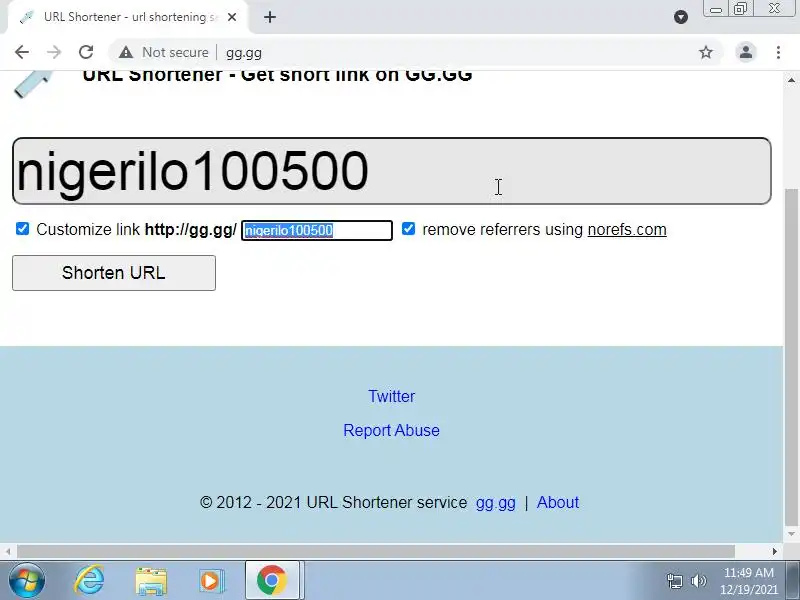The height and width of the screenshot is (600, 800).
Task: Click the Shorten URL button
Action: coord(114,273)
